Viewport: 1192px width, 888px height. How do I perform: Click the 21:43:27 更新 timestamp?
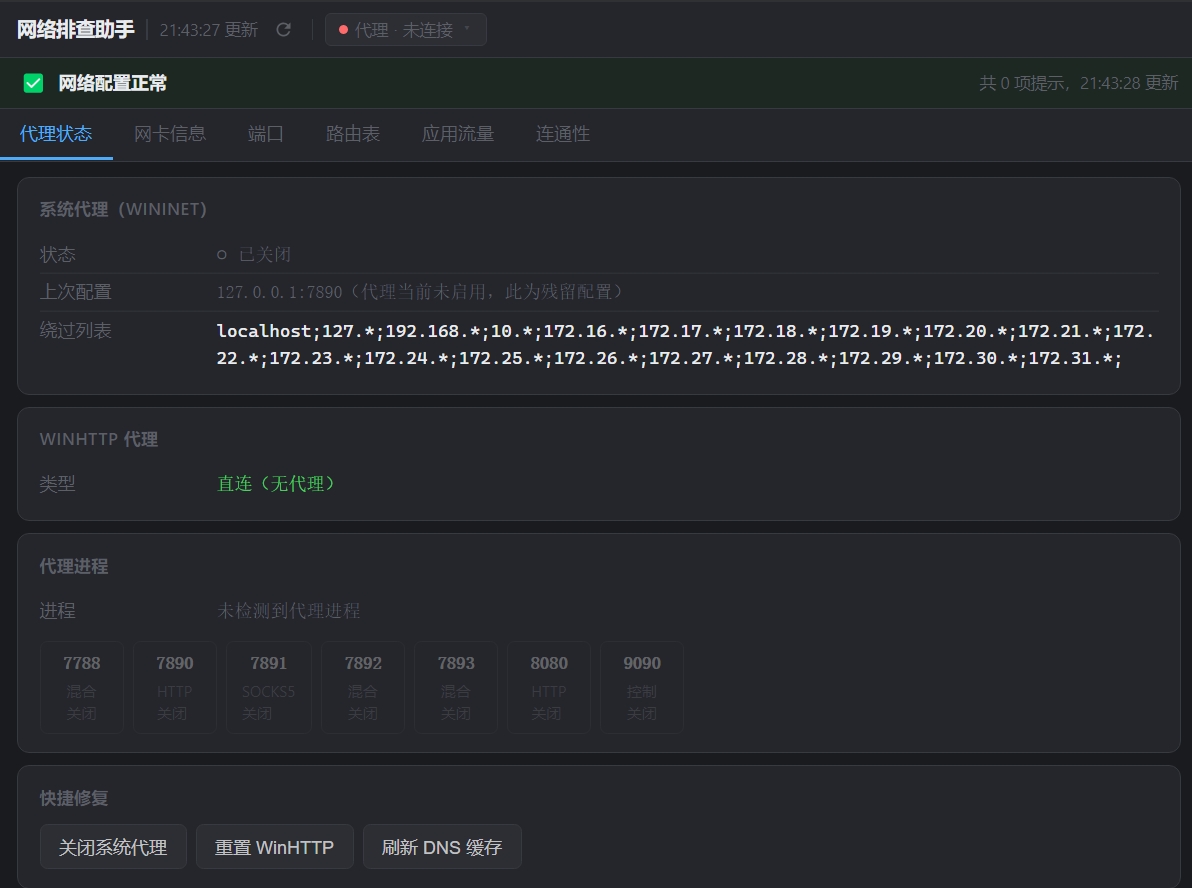pos(208,30)
